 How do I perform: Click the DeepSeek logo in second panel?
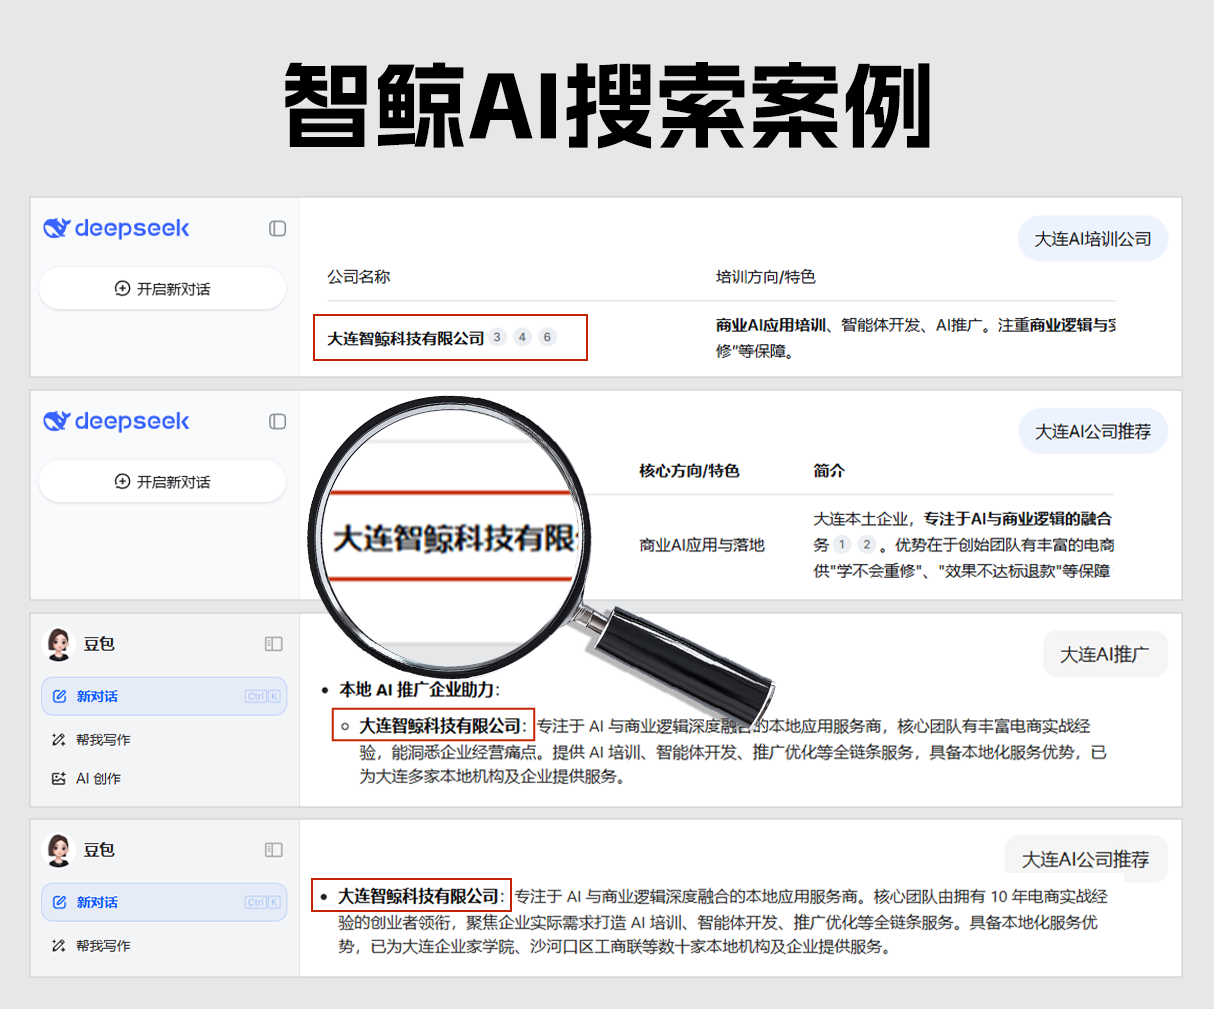point(55,422)
